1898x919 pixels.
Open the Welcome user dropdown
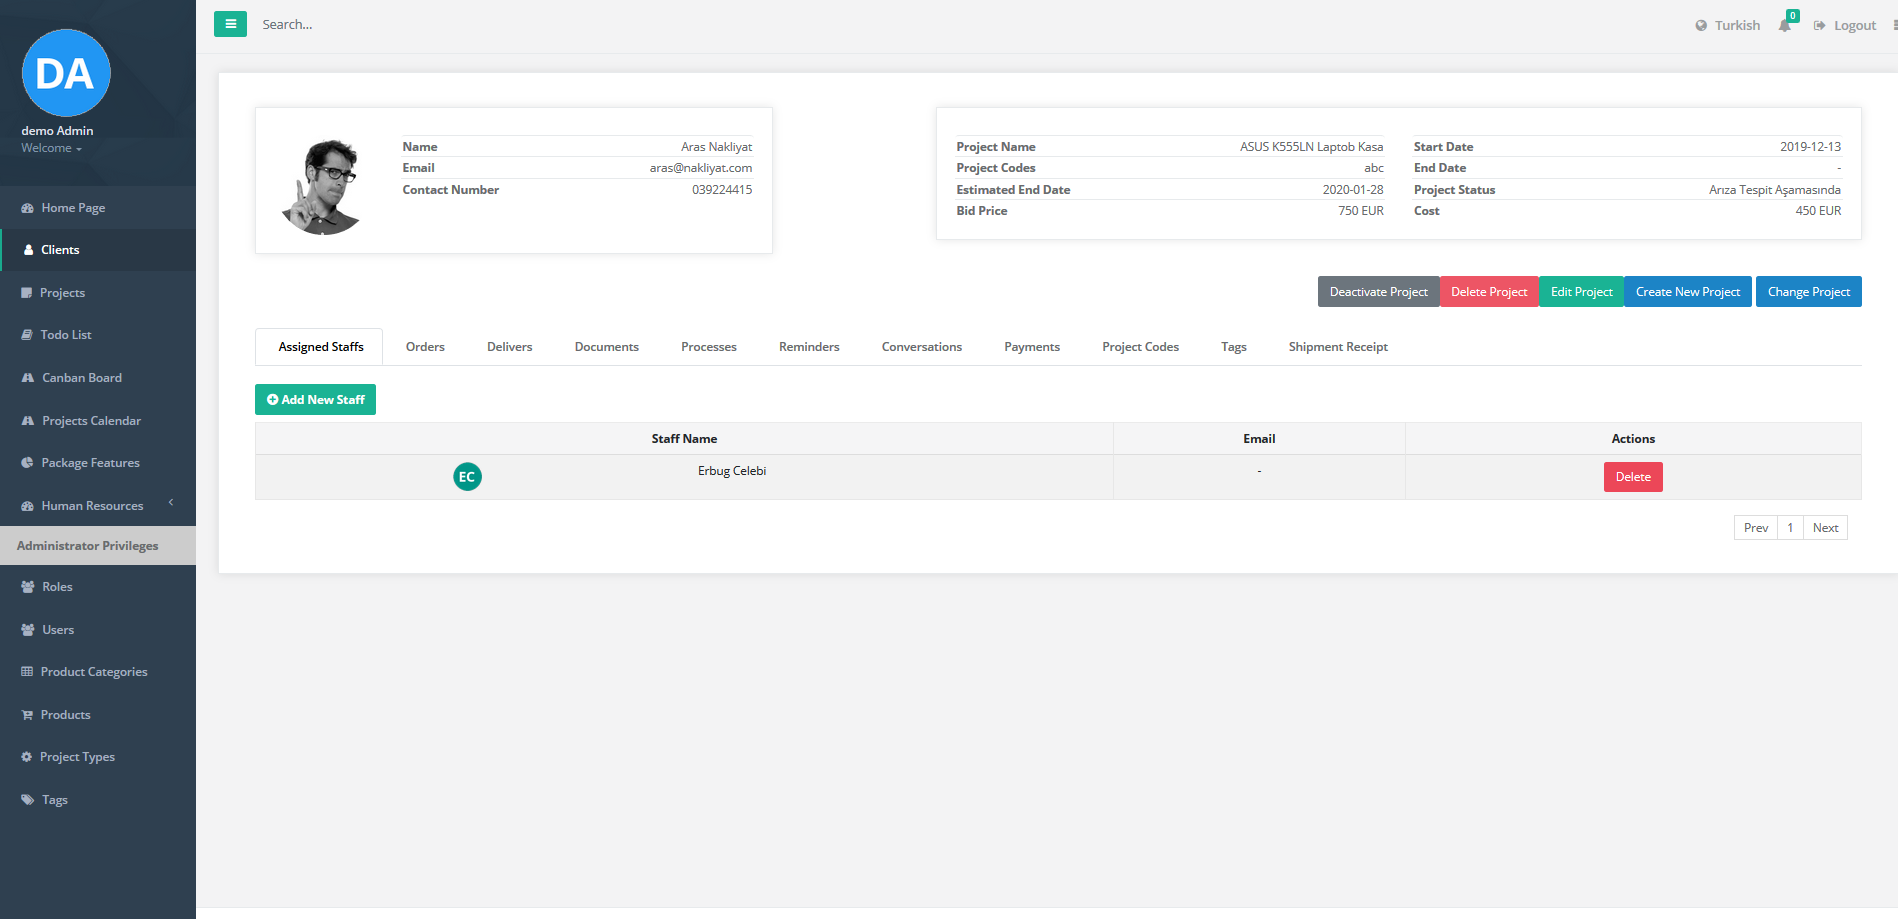(x=51, y=148)
